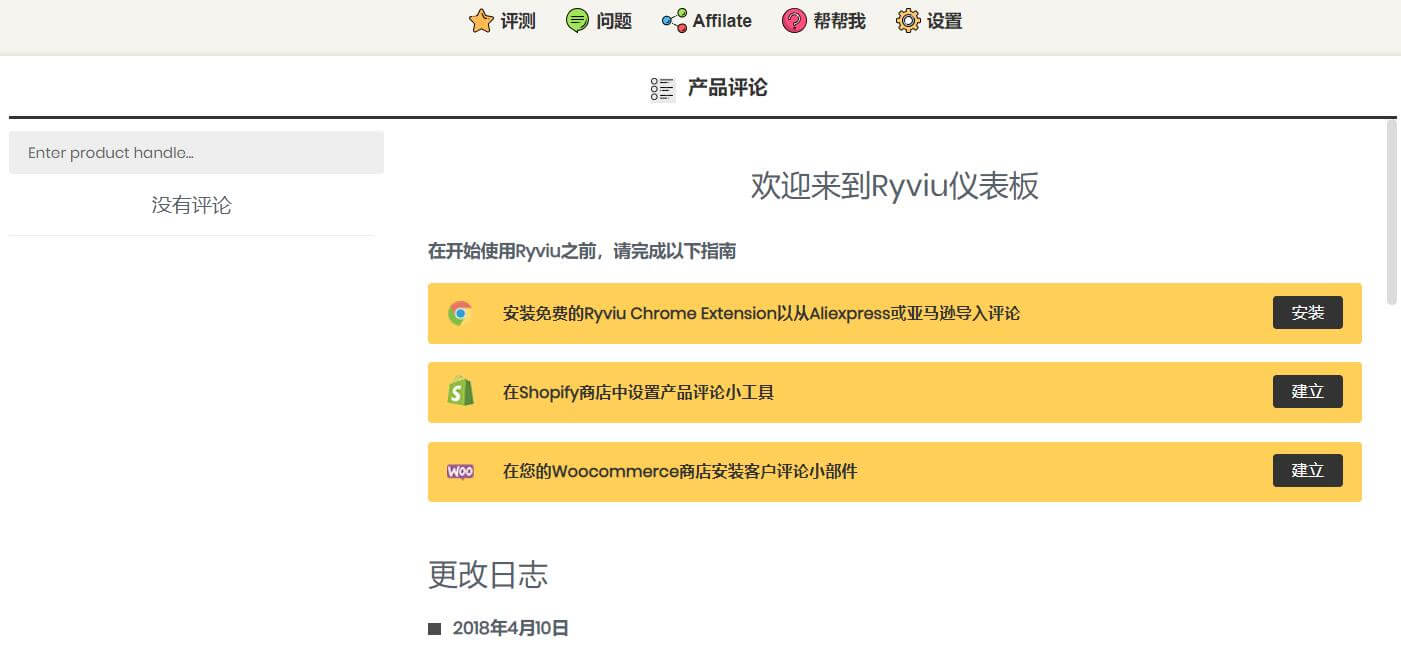Click the Woo logo icon
The width and height of the screenshot is (1401, 645).
[460, 471]
